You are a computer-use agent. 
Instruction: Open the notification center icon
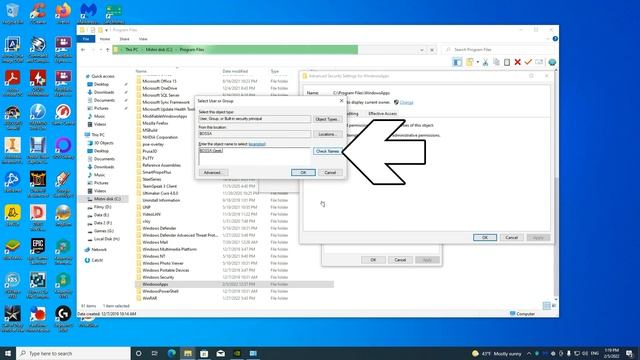click(x=629, y=353)
